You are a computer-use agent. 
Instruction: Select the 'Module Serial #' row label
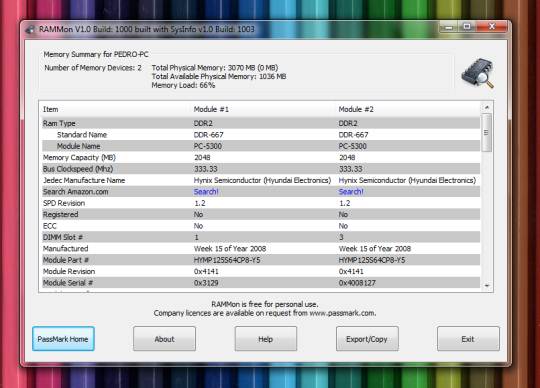(68, 283)
